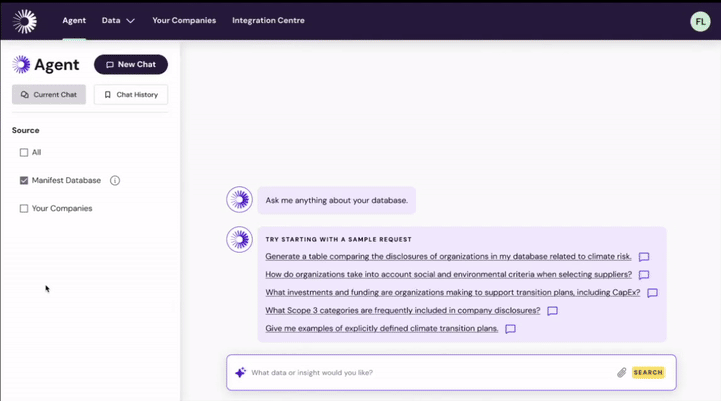
Task: Click chat icon after climate transition plans example
Action: click(510, 329)
